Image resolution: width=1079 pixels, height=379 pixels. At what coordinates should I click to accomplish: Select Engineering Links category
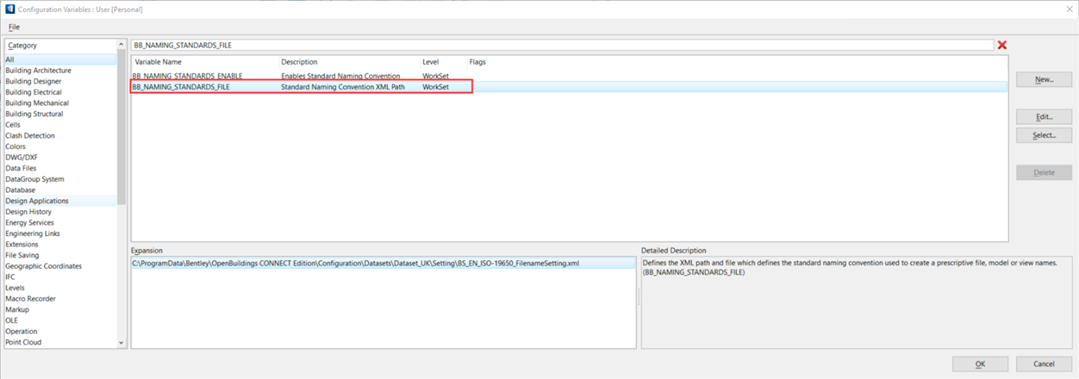pyautogui.click(x=61, y=234)
